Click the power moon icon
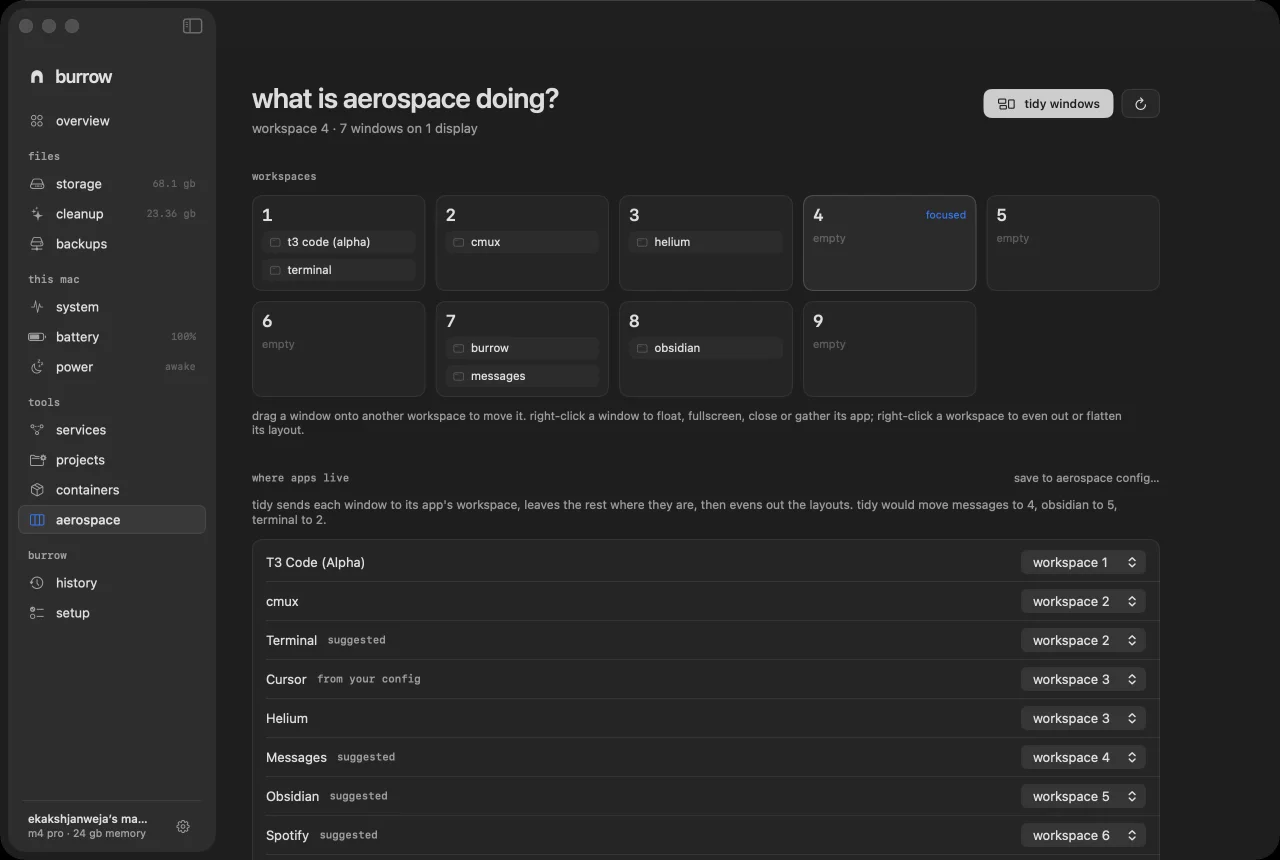This screenshot has width=1280, height=860. click(37, 367)
